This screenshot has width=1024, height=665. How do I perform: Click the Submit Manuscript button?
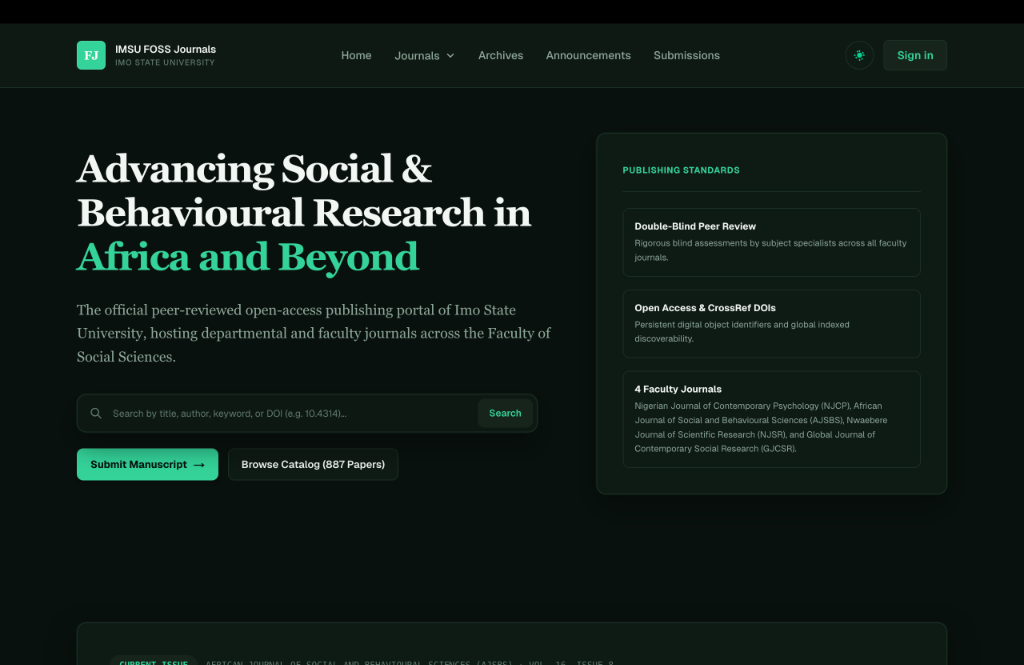[148, 464]
